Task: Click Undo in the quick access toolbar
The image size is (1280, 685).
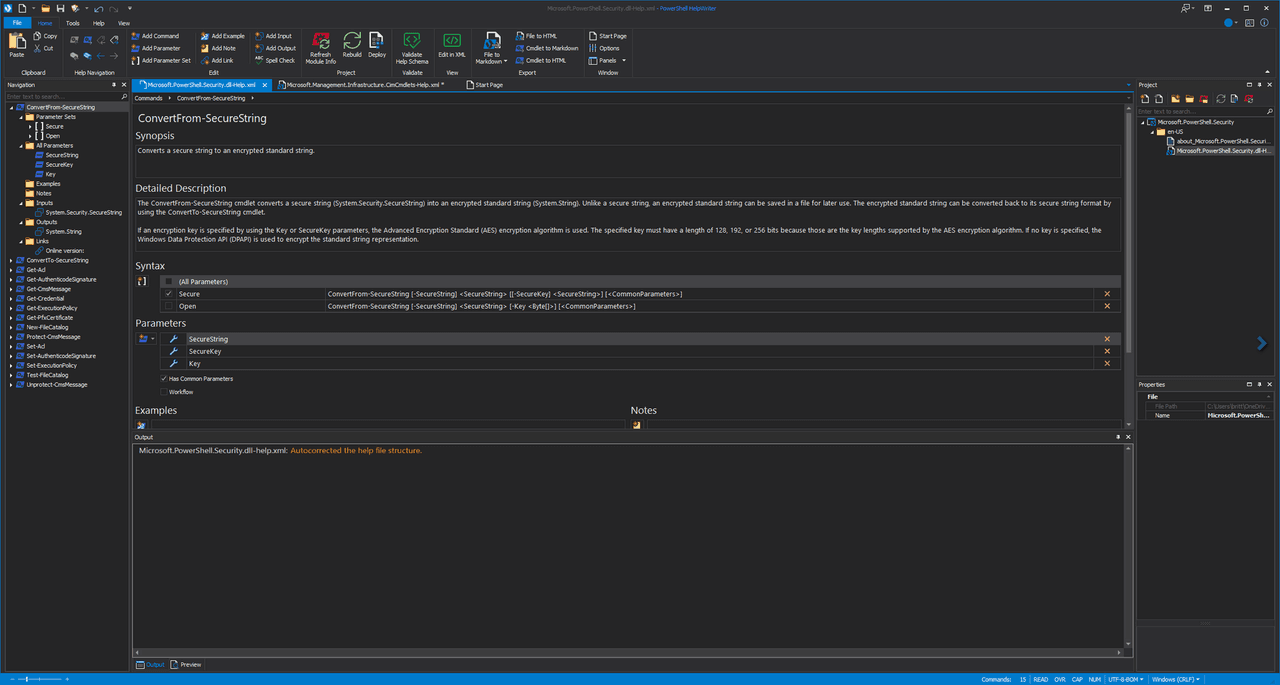Action: click(x=98, y=8)
